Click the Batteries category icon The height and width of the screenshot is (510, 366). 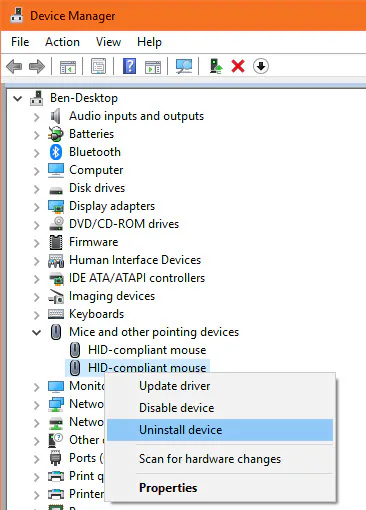(56, 134)
